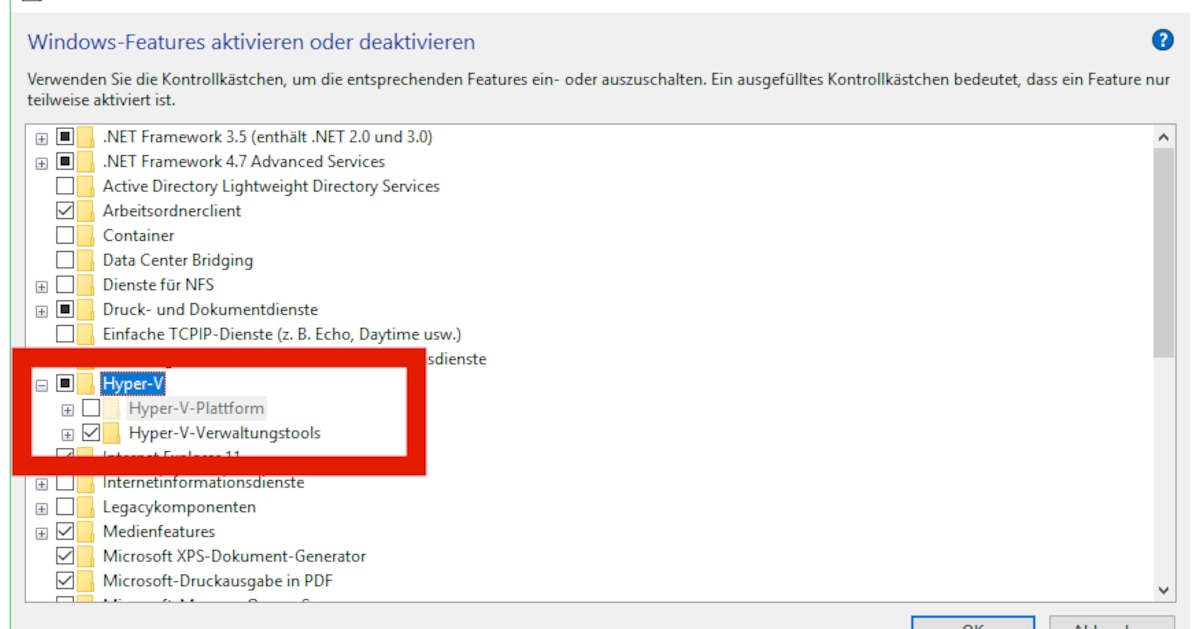Select the Hyper-V feature label
The image size is (1200, 629).
pyautogui.click(x=133, y=383)
